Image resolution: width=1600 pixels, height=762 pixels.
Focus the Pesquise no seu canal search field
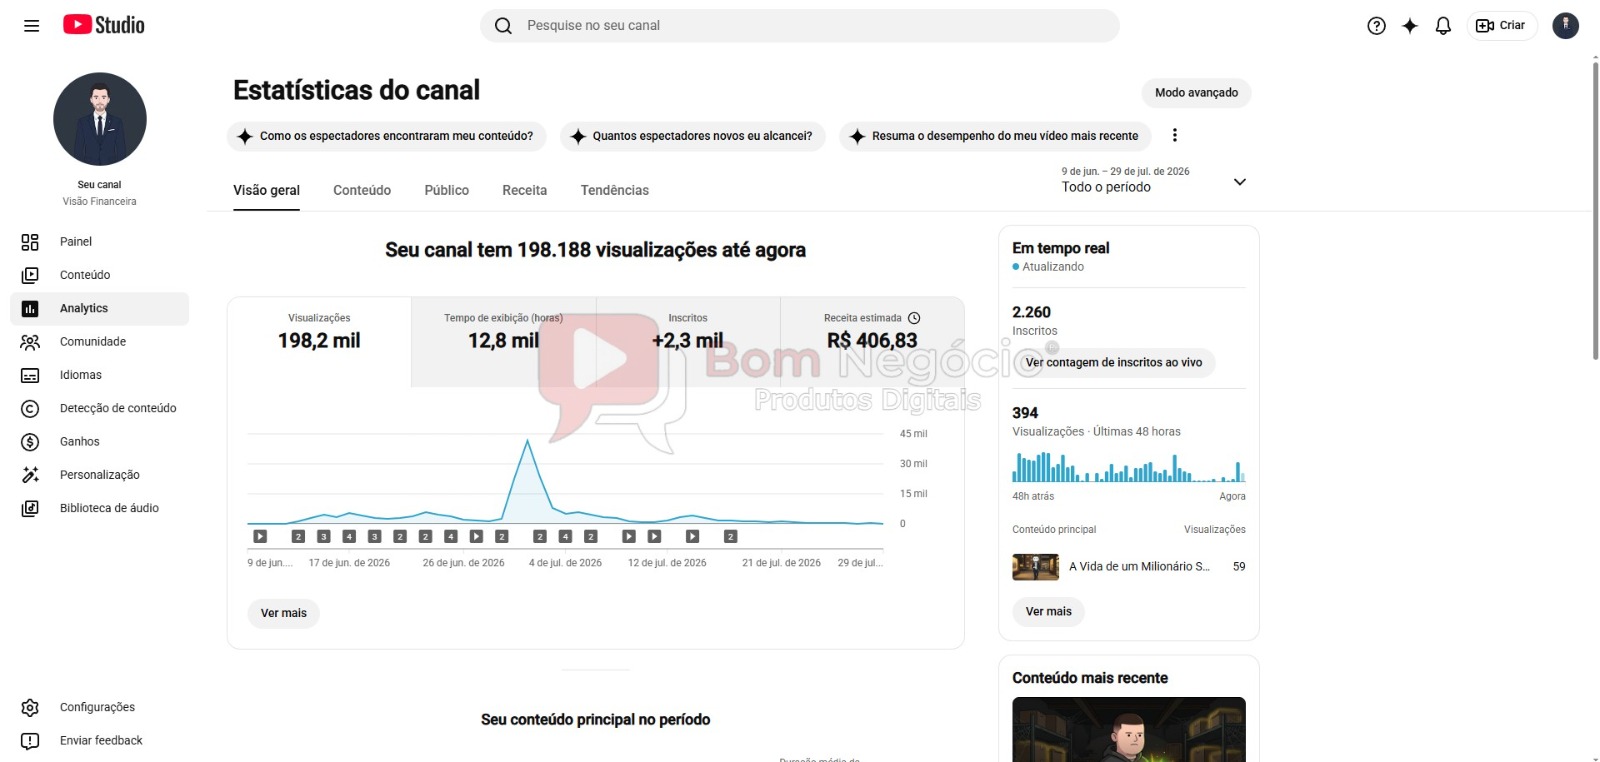click(800, 26)
